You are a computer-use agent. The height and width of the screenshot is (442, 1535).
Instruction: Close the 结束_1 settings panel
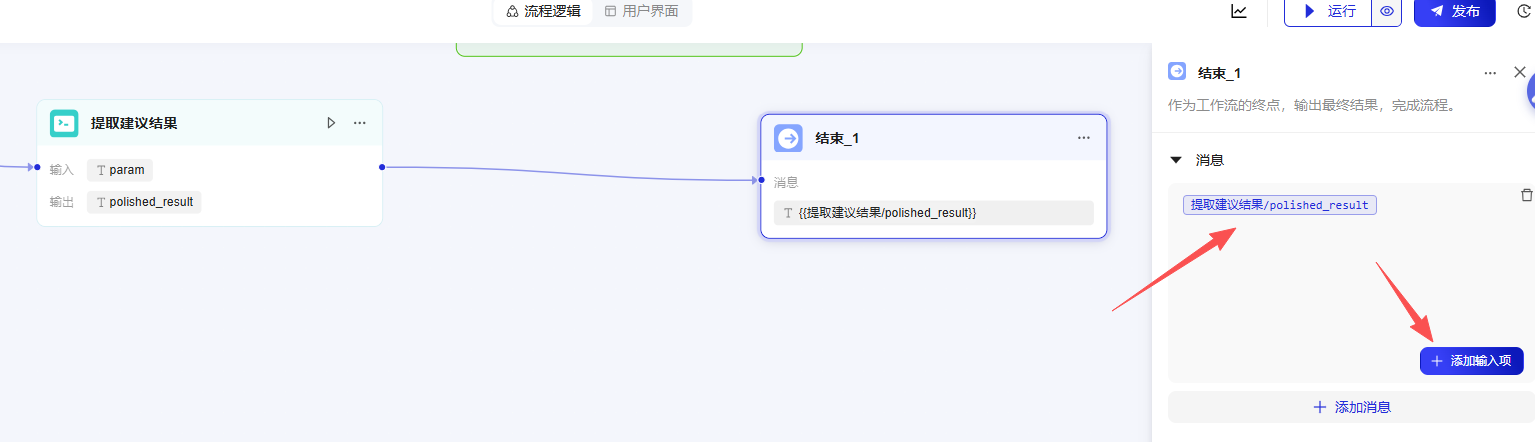(1520, 72)
